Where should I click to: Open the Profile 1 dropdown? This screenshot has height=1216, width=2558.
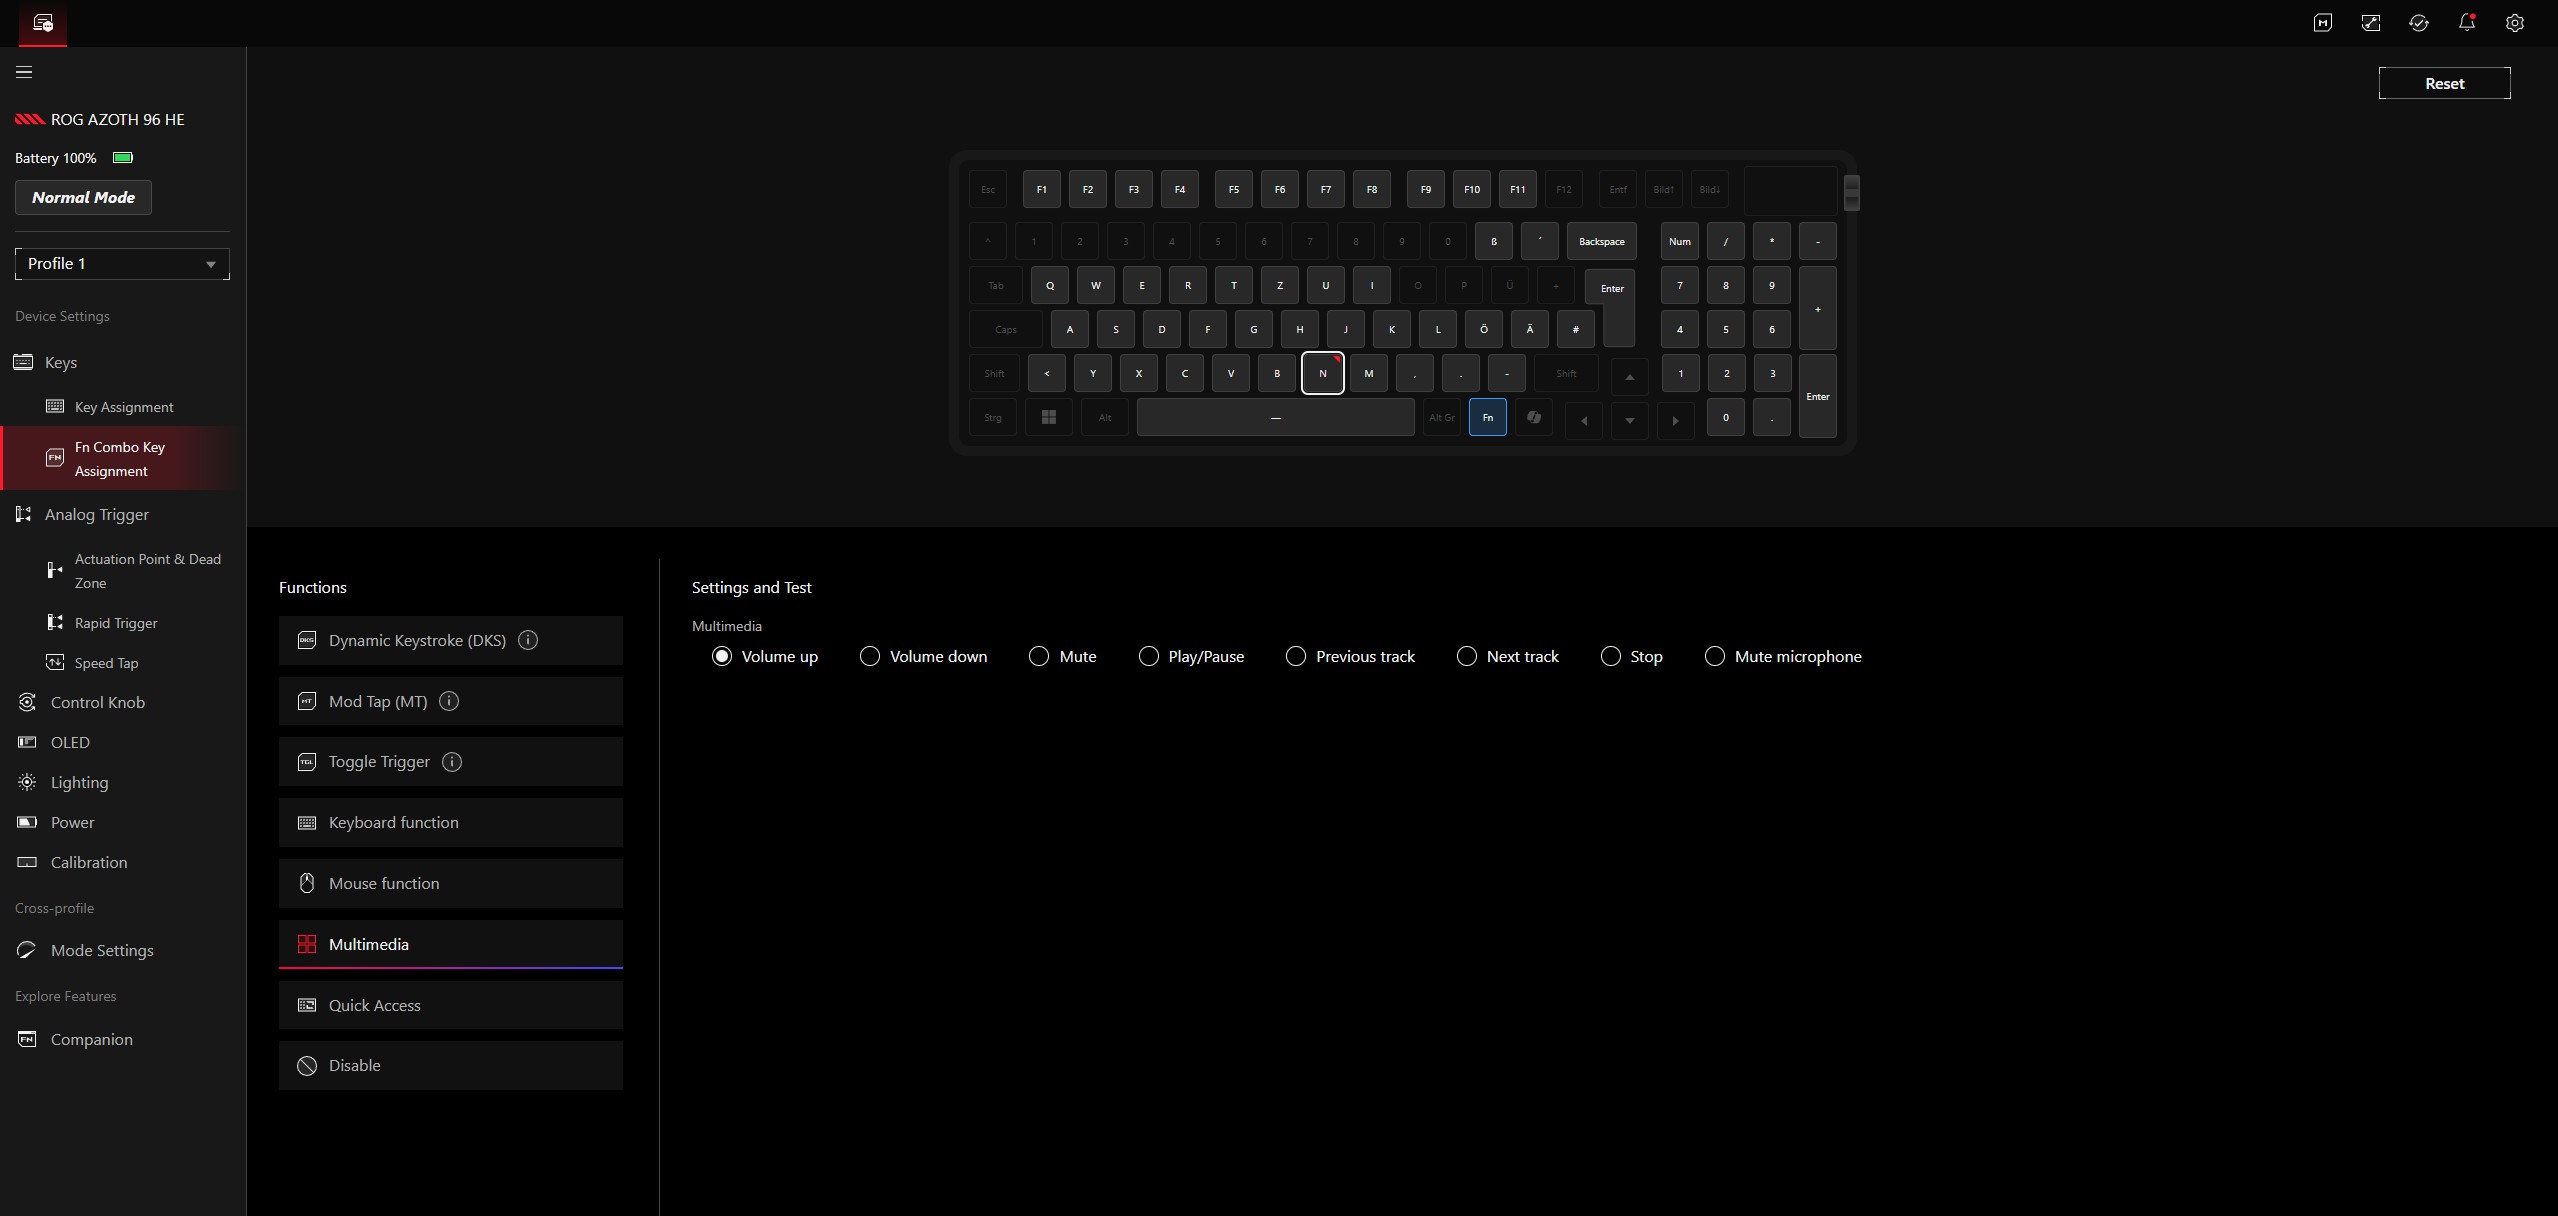tap(122, 264)
